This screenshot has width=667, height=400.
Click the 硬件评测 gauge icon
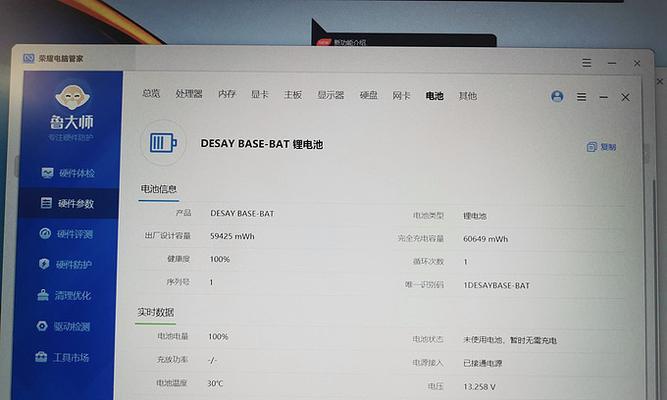(x=45, y=233)
